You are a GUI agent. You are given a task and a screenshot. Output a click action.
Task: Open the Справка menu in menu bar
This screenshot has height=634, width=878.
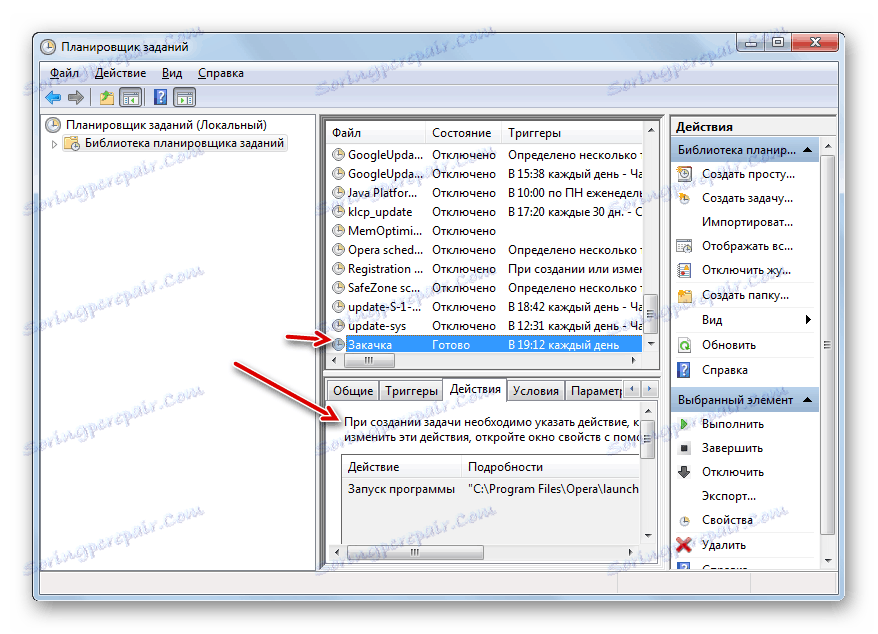click(221, 73)
